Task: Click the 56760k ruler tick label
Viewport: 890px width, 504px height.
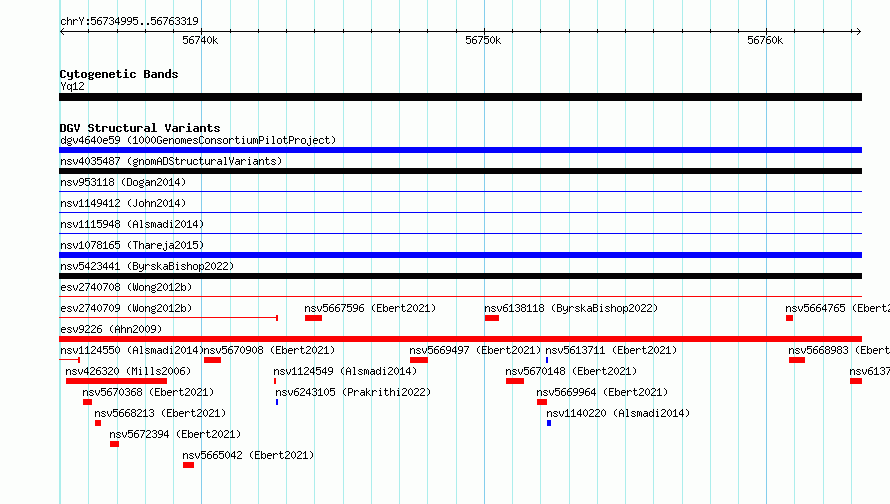Action: tap(765, 40)
